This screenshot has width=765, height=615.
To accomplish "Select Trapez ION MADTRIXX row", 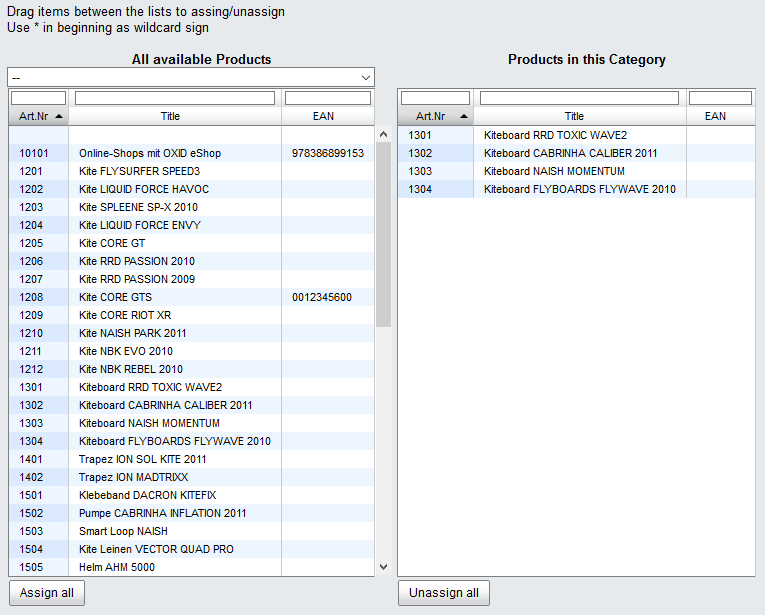I will click(191, 478).
